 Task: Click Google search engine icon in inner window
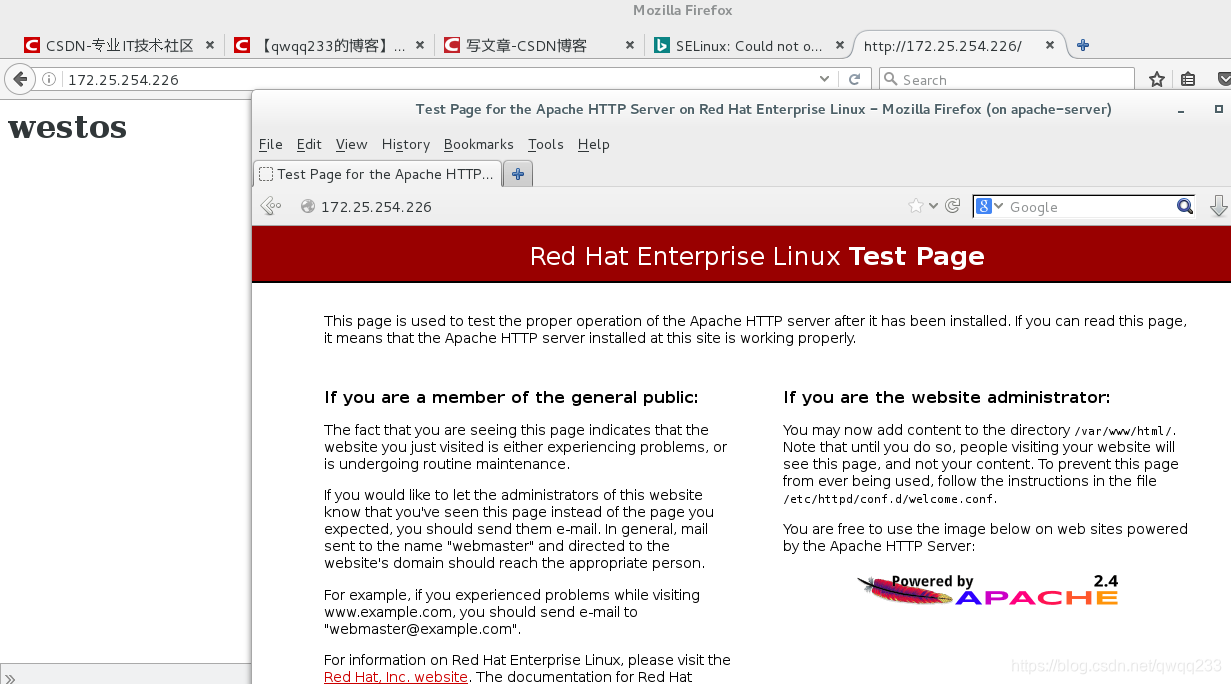click(x=984, y=206)
